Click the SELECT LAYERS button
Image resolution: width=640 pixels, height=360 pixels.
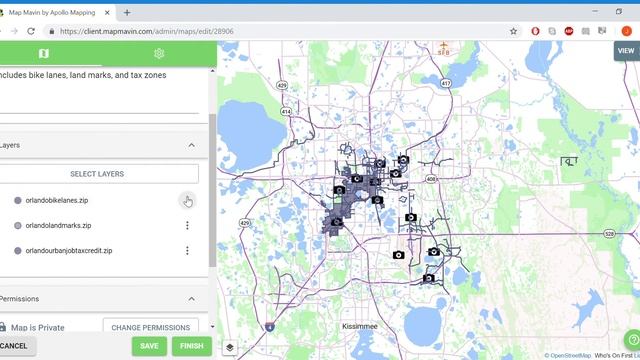(97, 174)
